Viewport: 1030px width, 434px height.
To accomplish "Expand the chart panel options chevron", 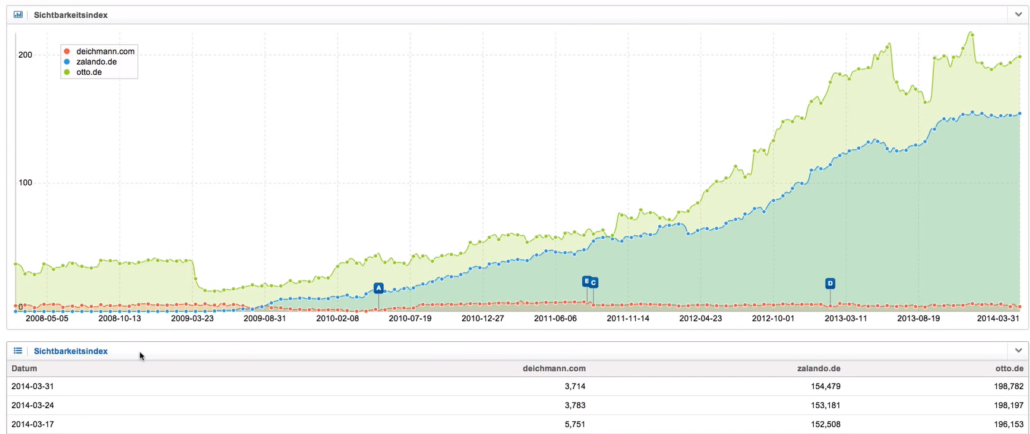I will (x=1018, y=14).
